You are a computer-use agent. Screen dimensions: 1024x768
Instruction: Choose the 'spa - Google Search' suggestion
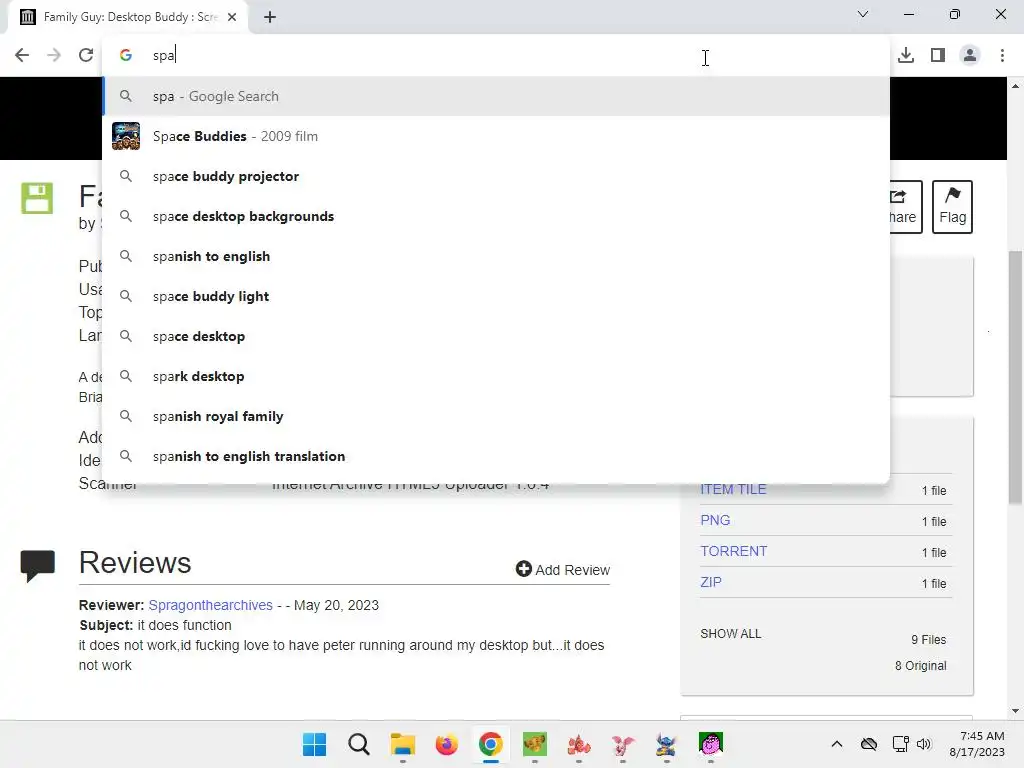pos(496,96)
